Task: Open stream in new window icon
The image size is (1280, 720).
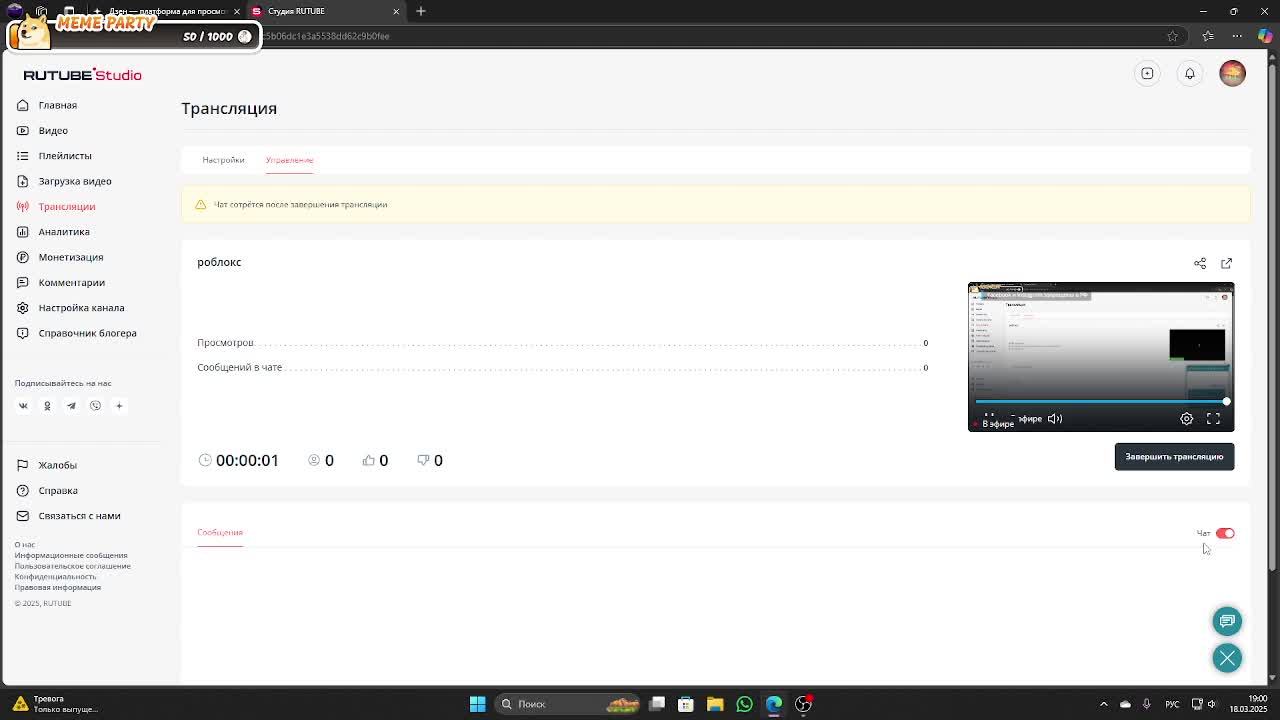Action: (1226, 263)
